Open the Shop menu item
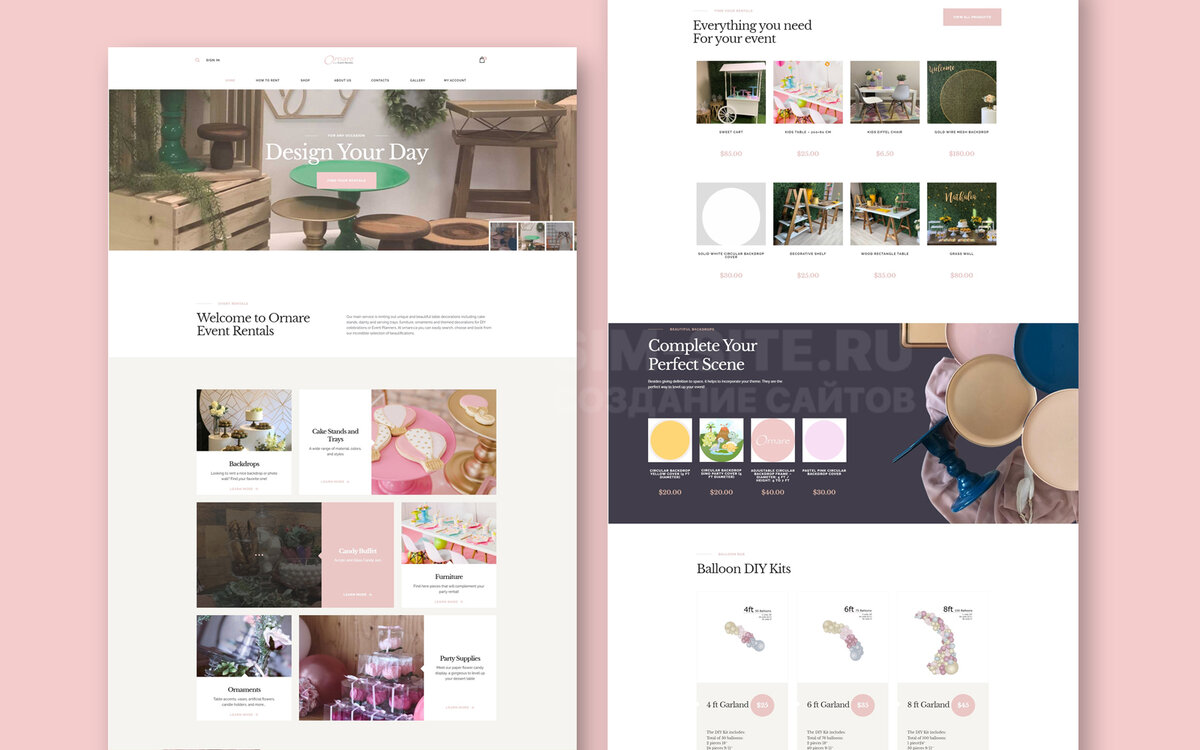 click(305, 80)
